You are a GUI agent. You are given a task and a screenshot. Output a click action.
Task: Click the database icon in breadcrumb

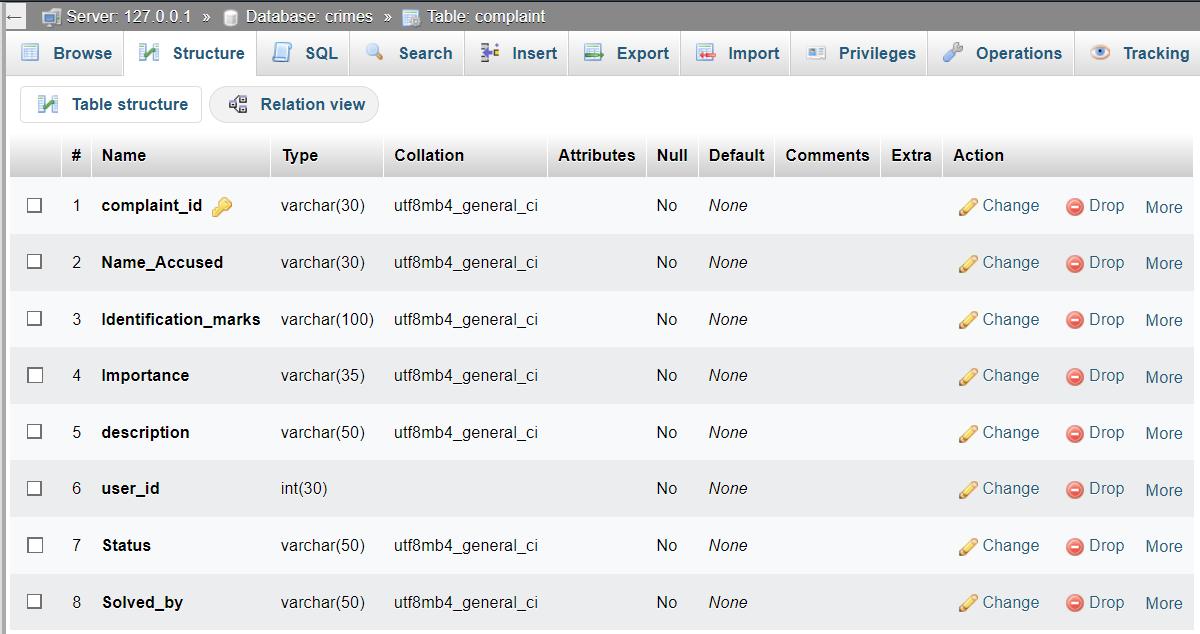pos(231,17)
